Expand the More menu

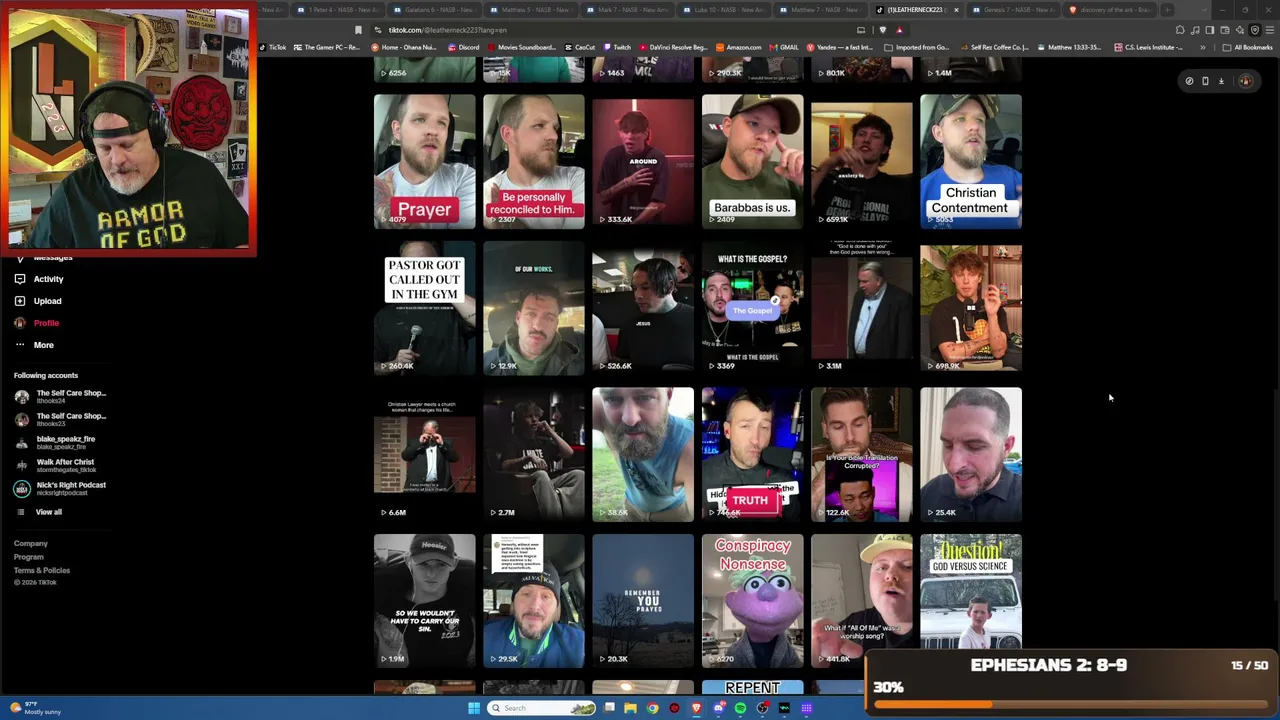(x=44, y=345)
